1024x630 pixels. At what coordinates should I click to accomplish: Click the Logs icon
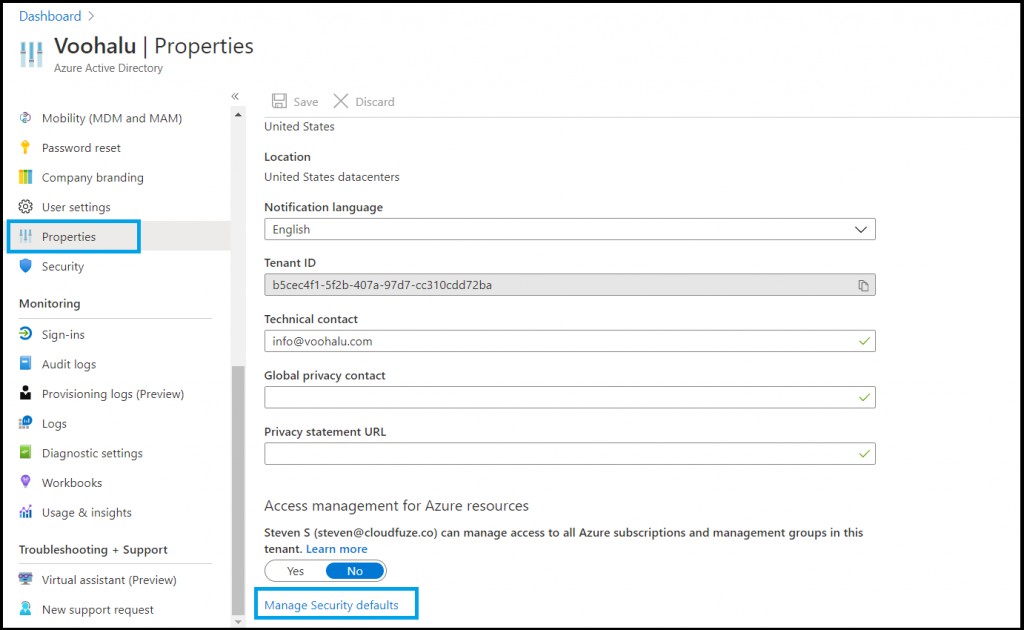25,422
